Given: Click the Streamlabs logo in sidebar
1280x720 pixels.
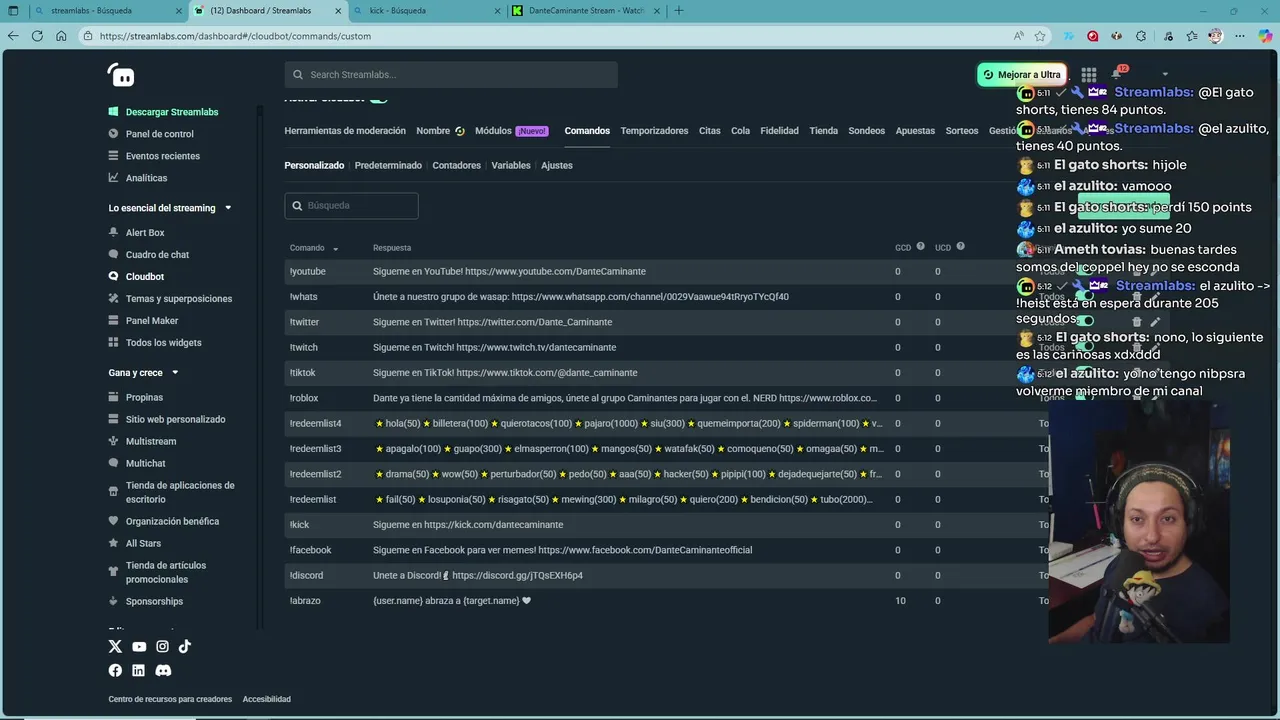Looking at the screenshot, I should click(120, 74).
